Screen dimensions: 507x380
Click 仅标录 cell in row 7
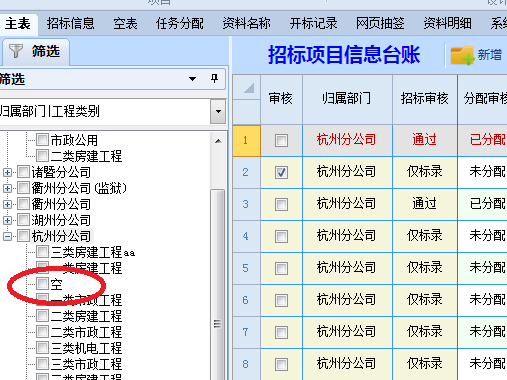(425, 332)
